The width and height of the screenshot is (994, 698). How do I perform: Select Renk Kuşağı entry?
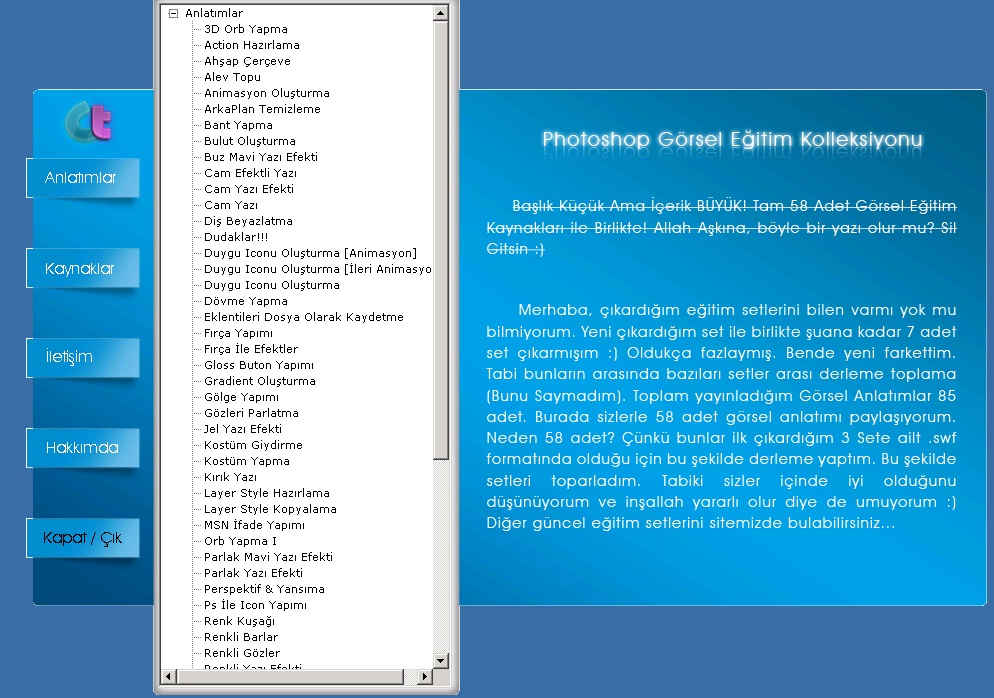click(240, 621)
